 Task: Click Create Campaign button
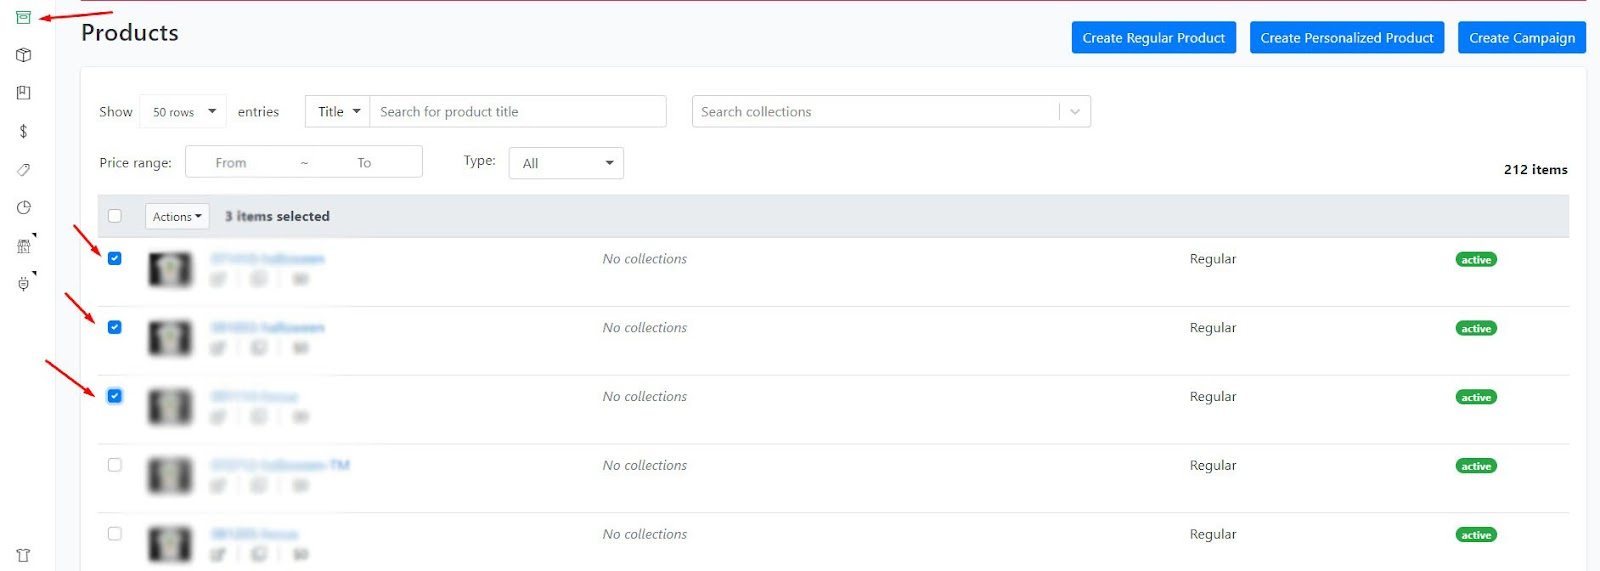coord(1521,38)
